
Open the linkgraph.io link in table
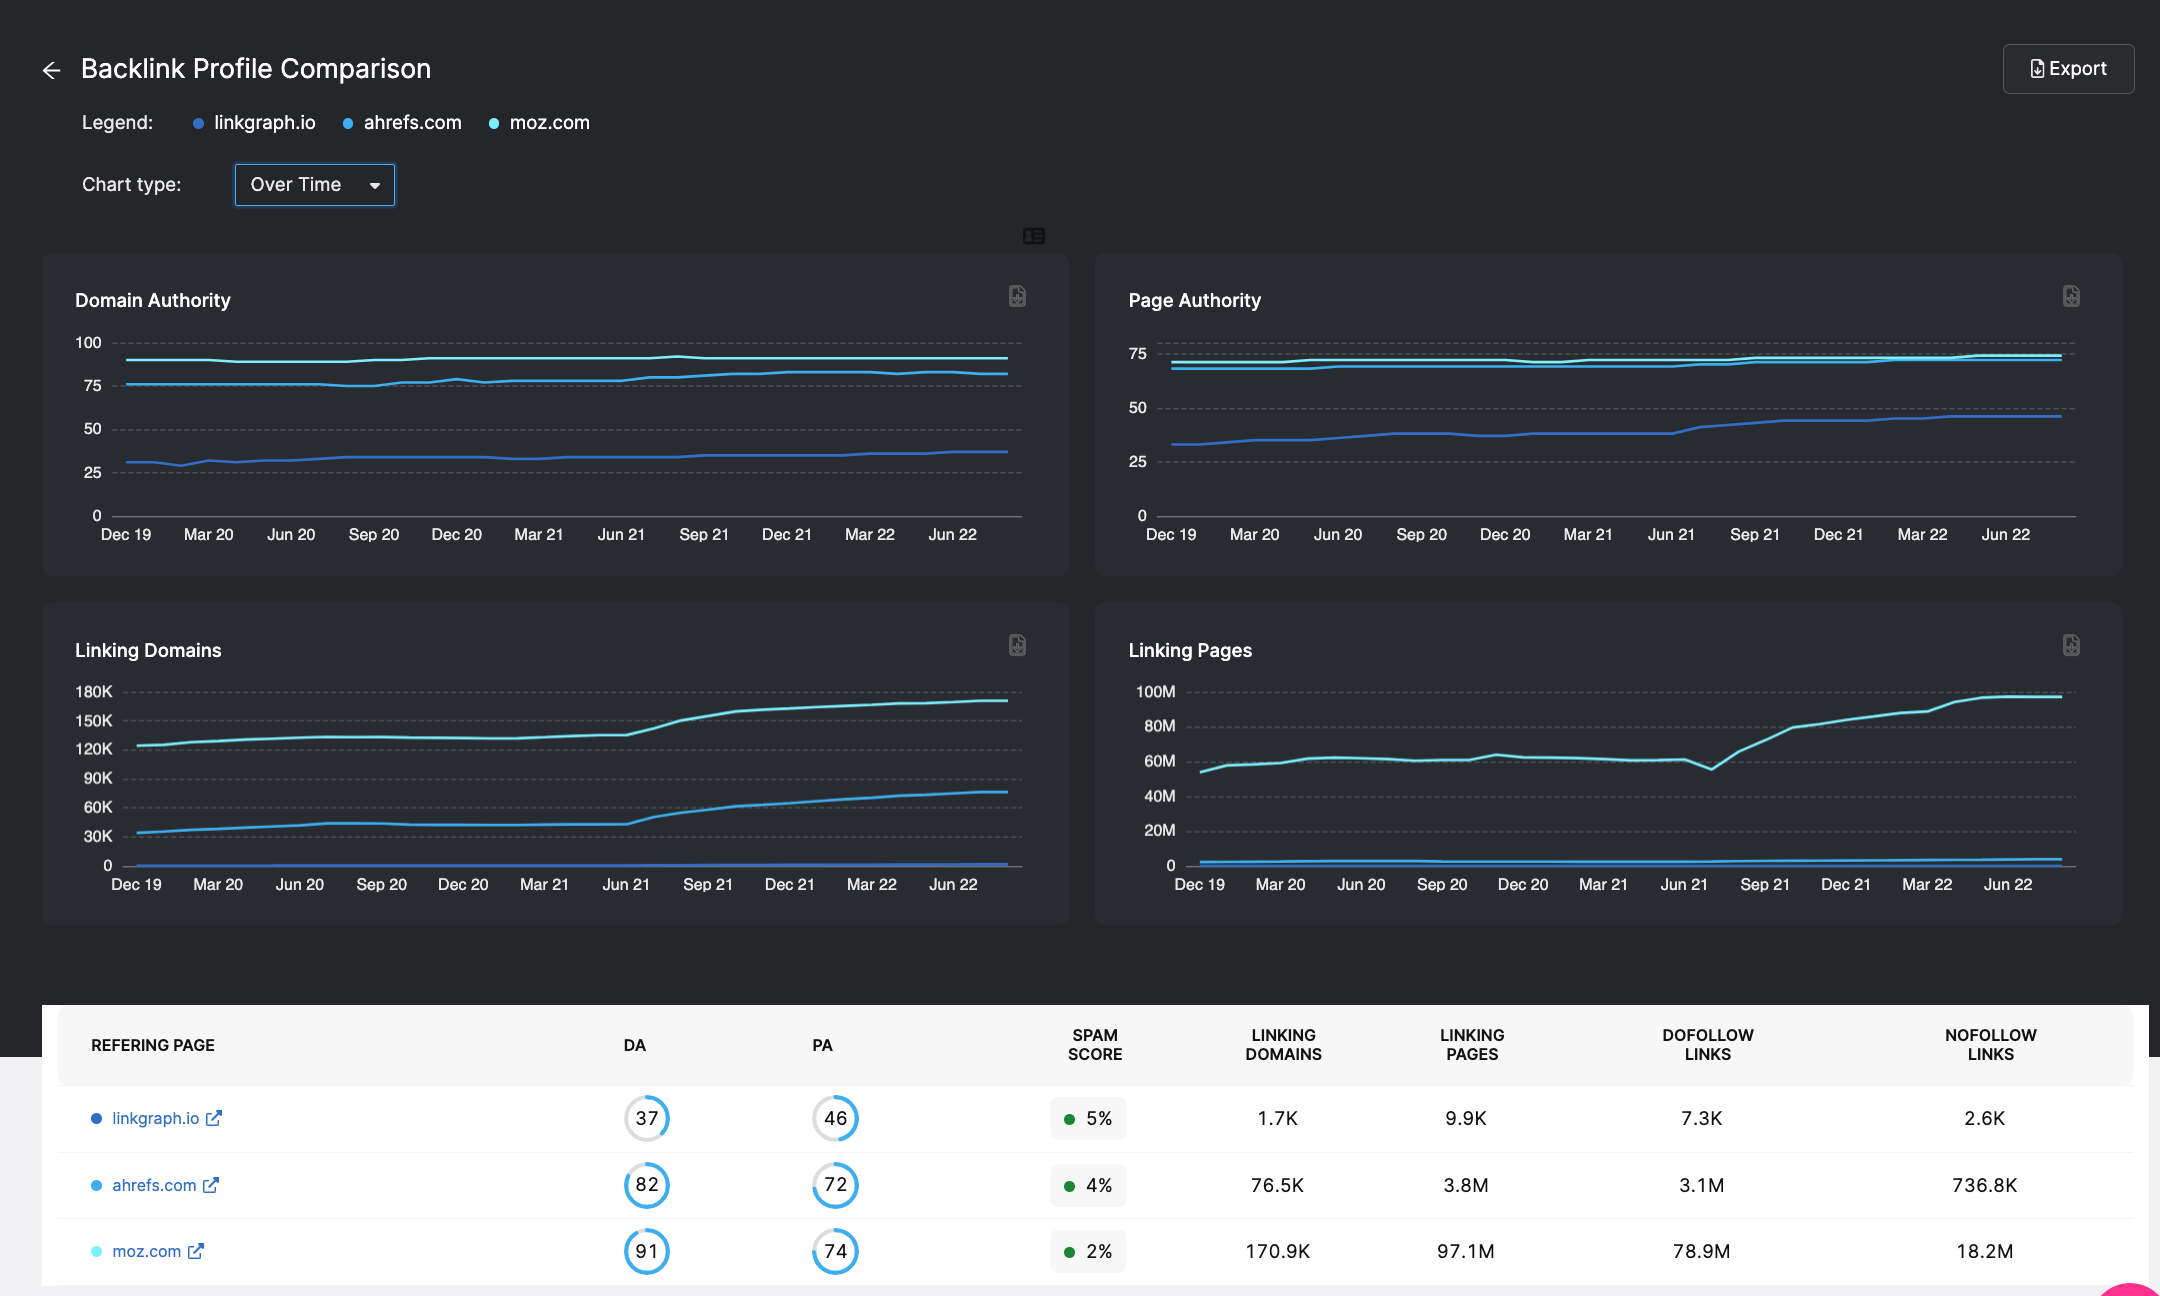(x=155, y=1118)
